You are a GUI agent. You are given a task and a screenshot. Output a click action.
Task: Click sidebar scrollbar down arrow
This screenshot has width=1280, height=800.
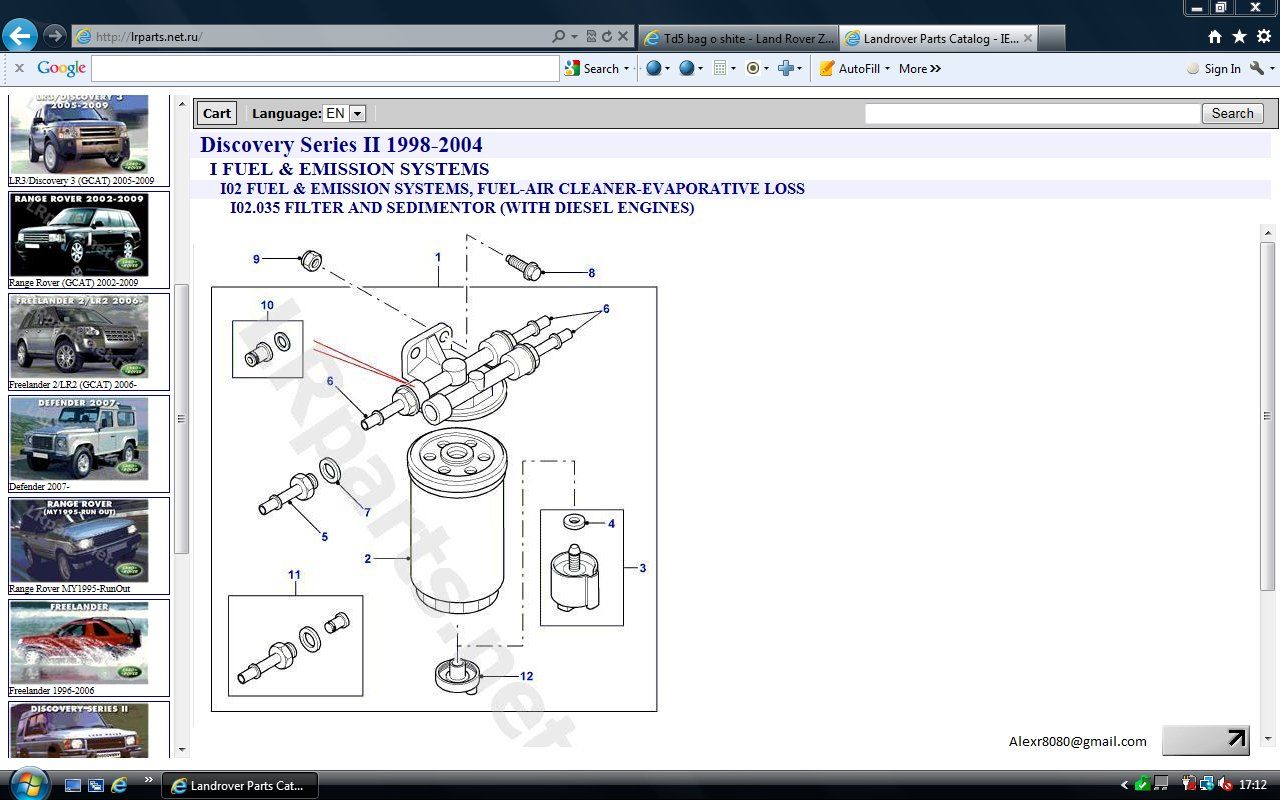(181, 749)
